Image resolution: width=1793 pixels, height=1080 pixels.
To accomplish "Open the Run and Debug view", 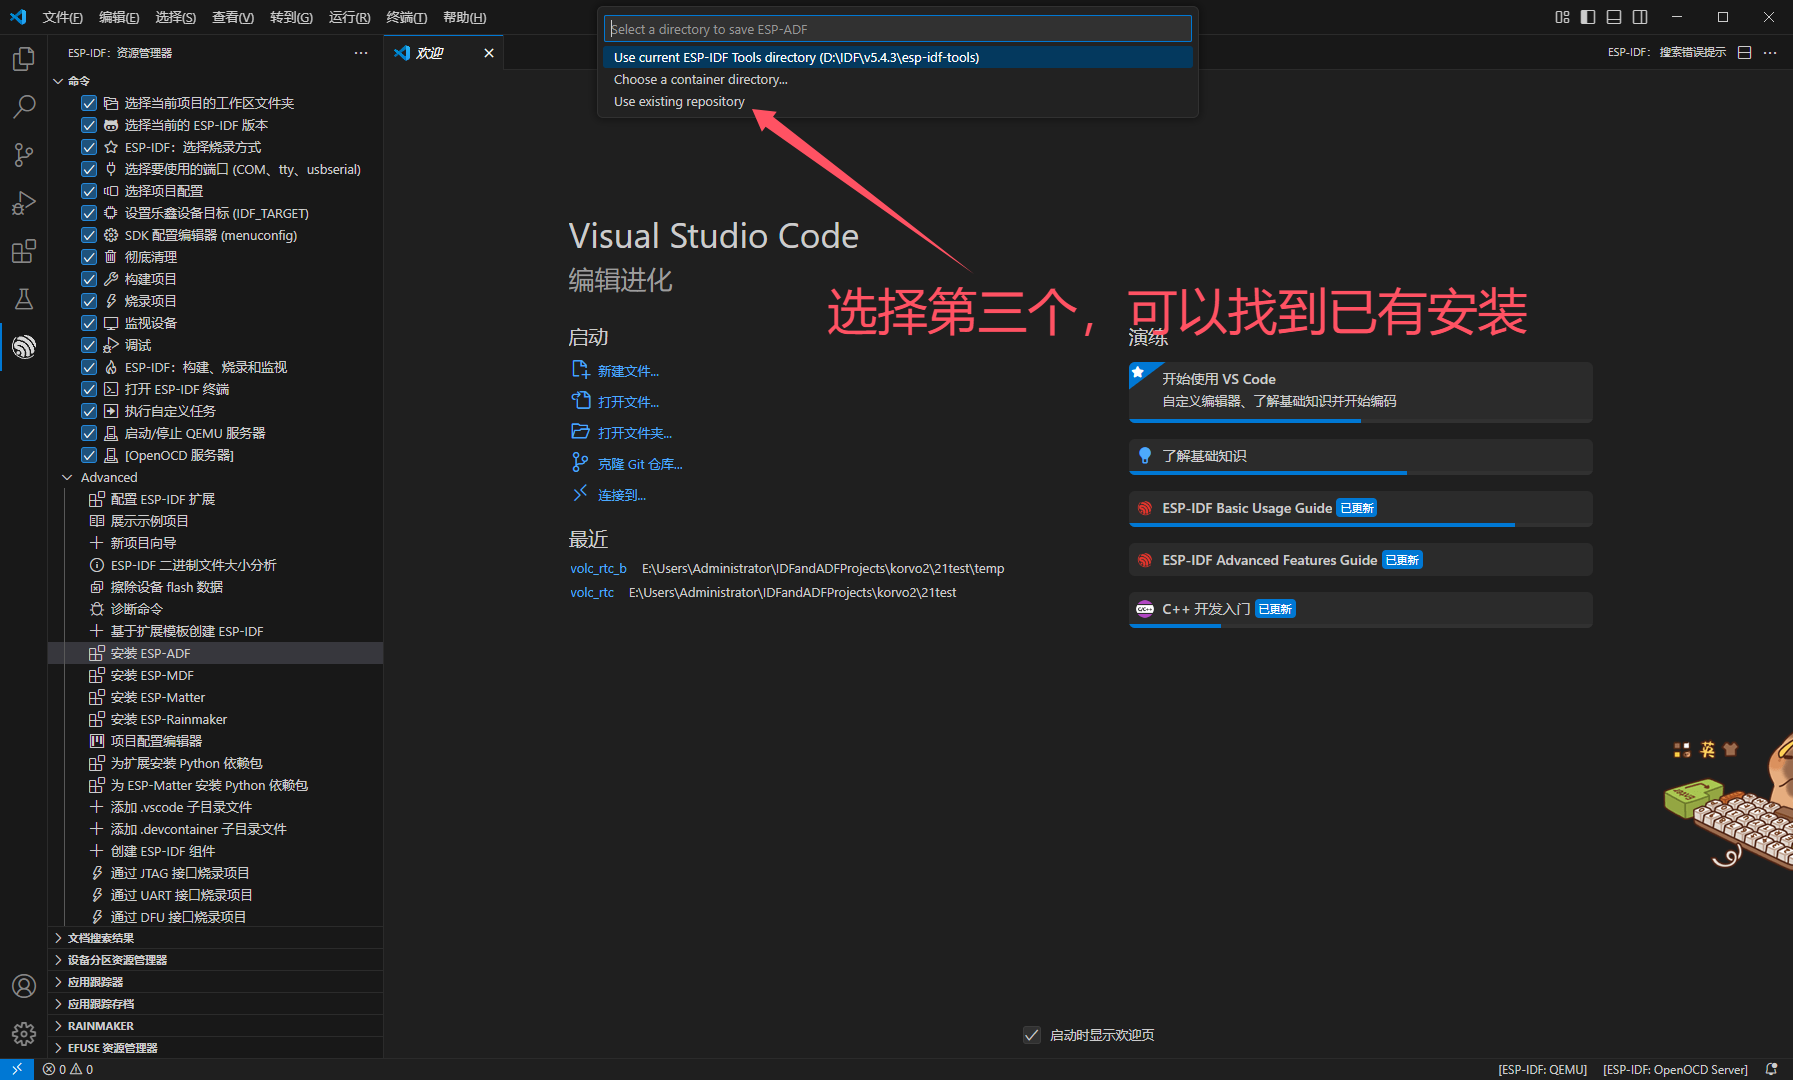I will point(24,203).
